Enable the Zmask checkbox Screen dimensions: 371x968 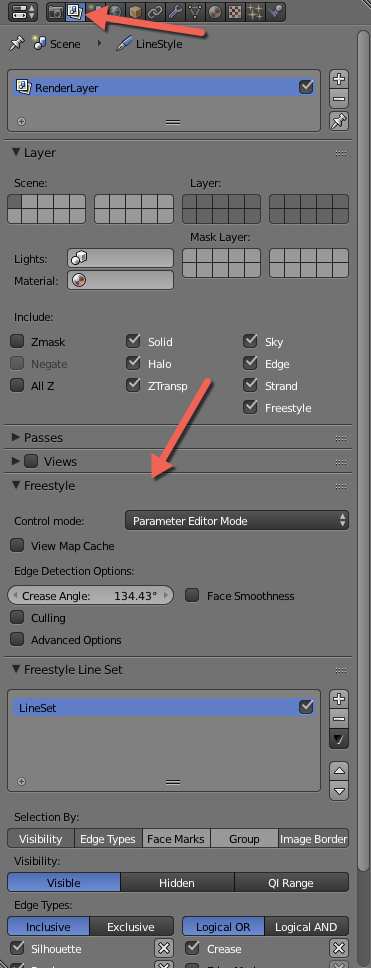17,341
